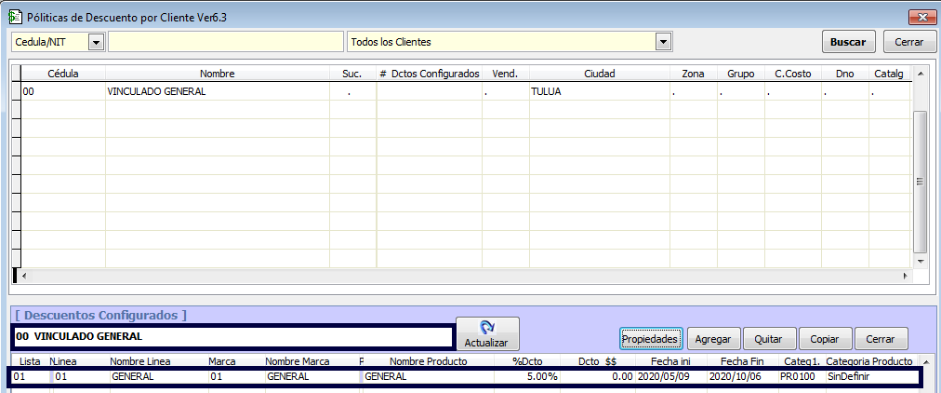
Task: Click the 0.00 Dcto $$ cell
Action: (x=597, y=377)
